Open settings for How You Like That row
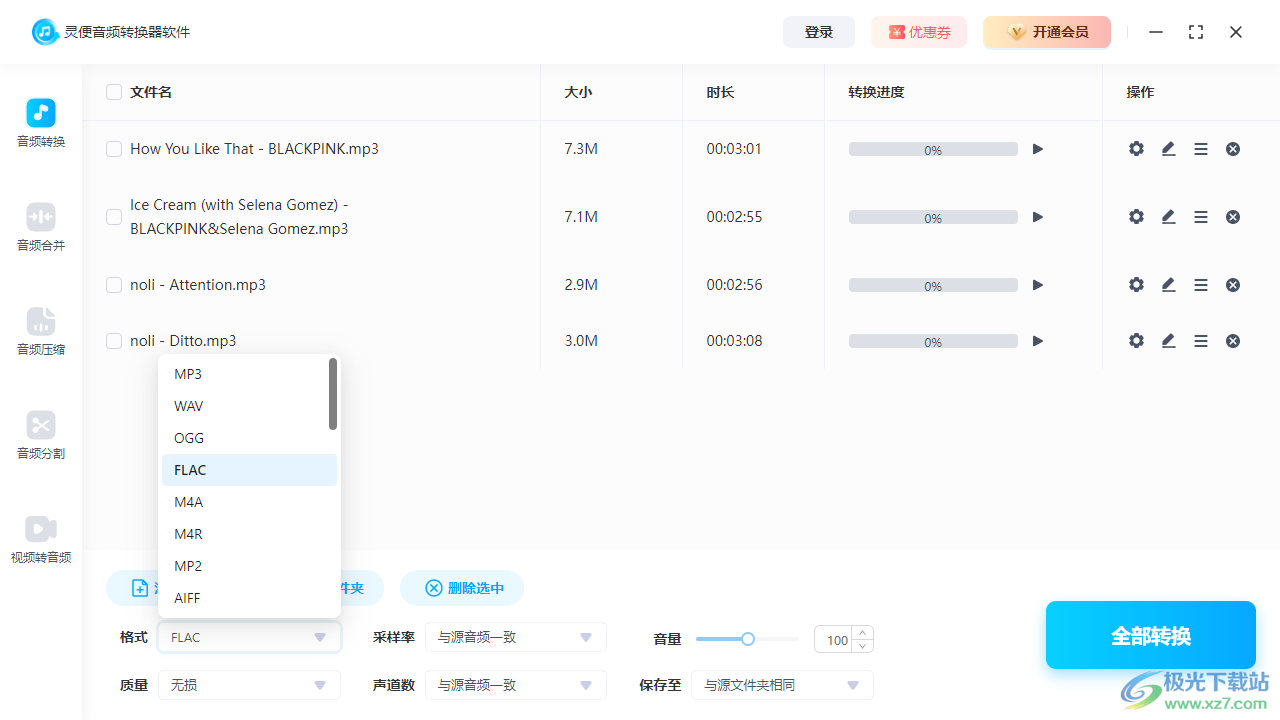 (1136, 149)
